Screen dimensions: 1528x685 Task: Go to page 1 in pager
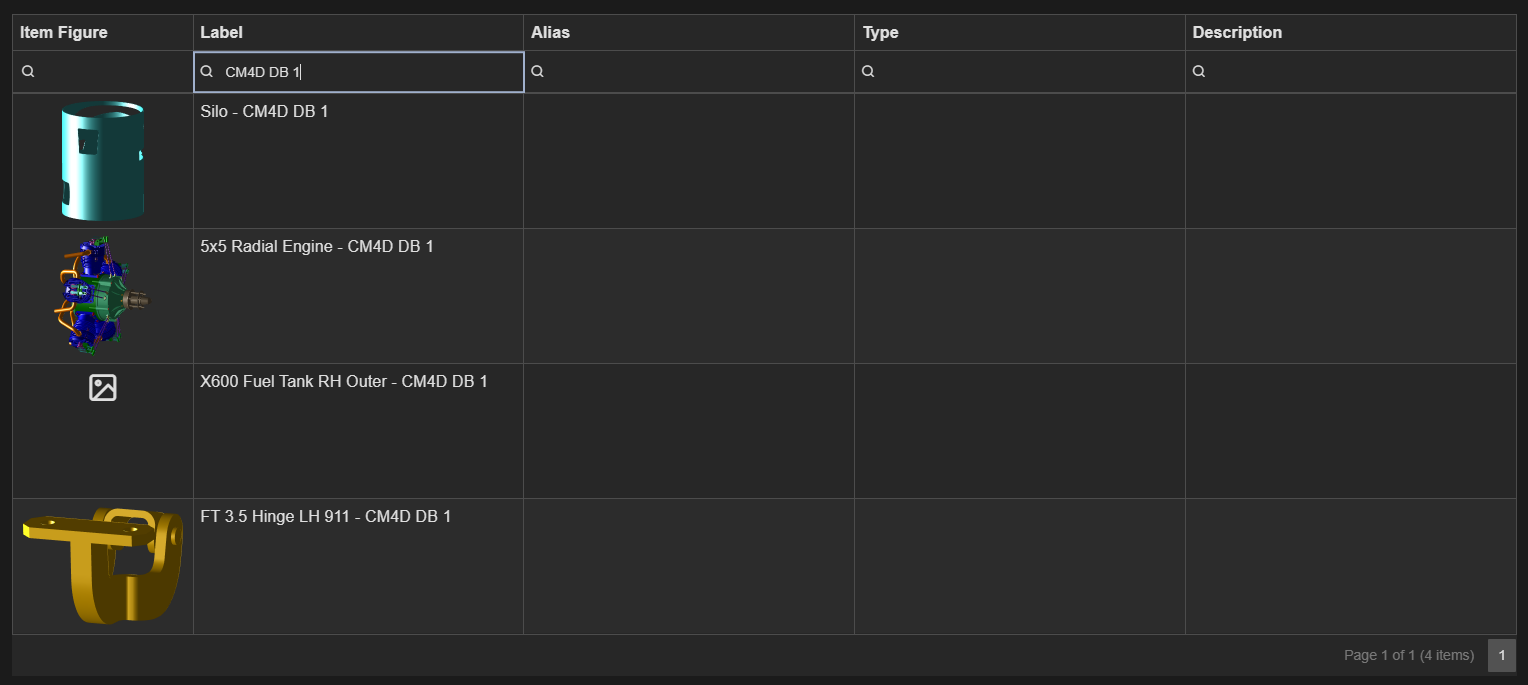(x=1501, y=655)
